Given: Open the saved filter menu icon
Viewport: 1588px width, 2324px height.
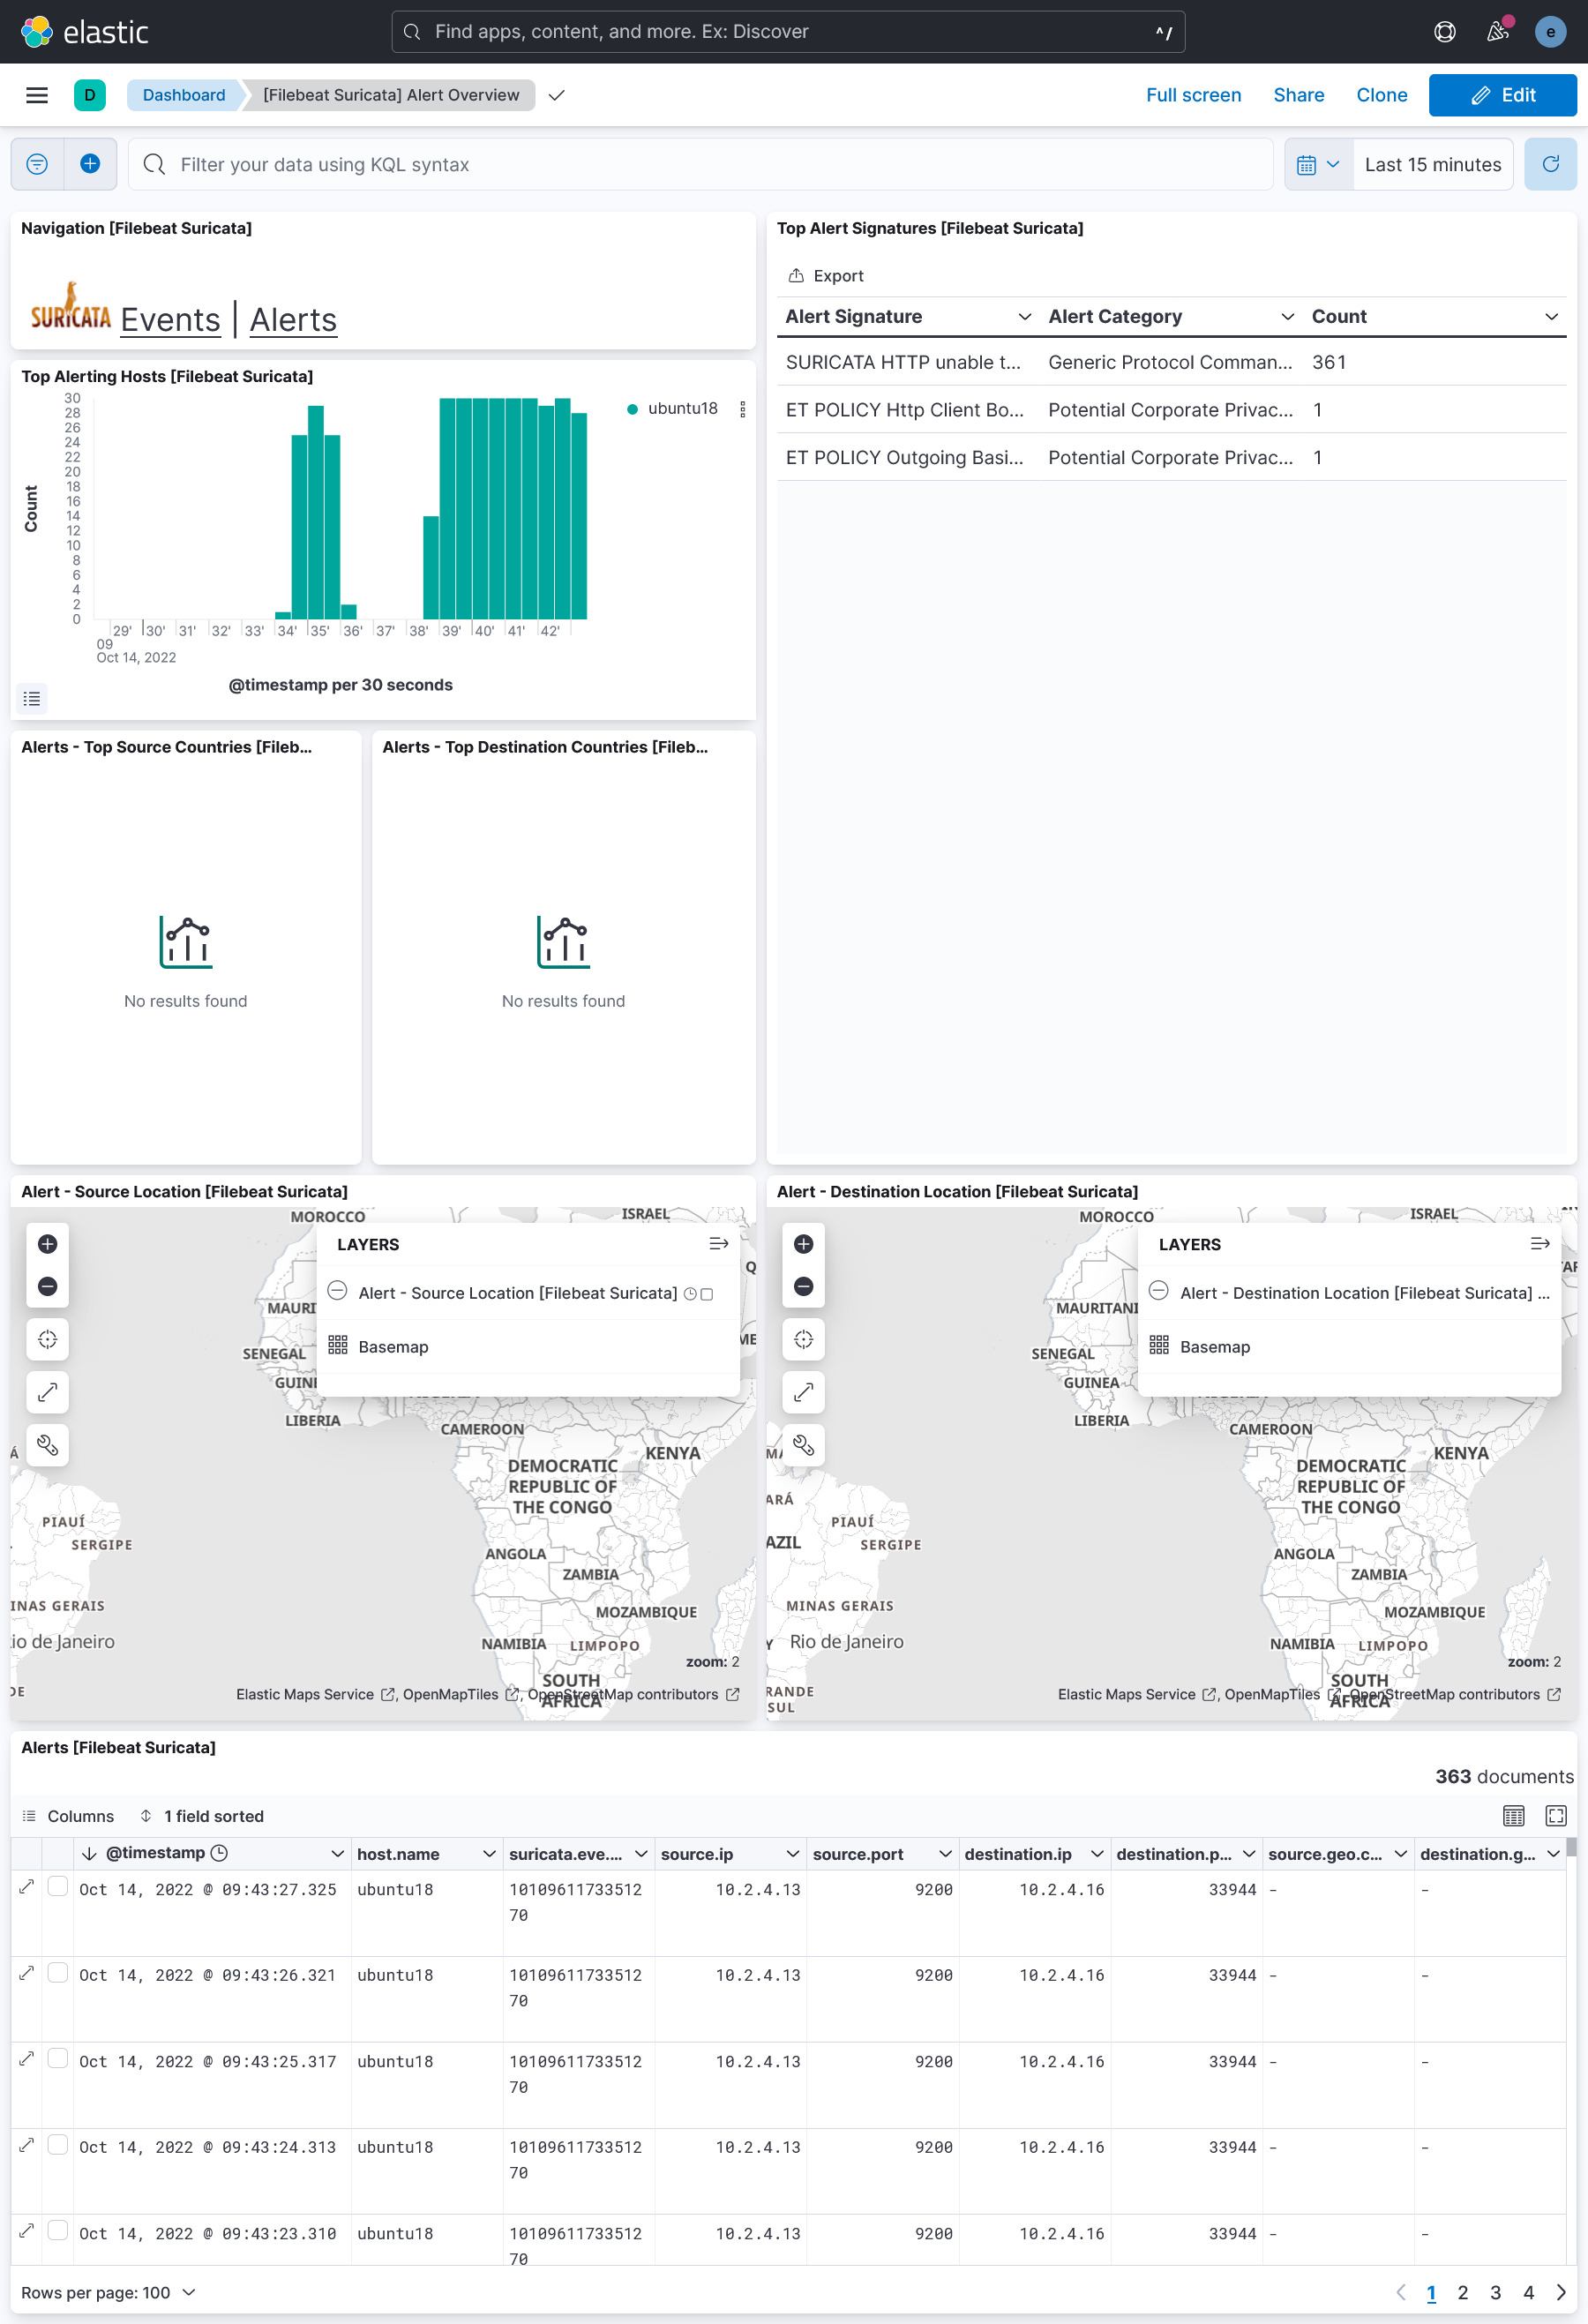Looking at the screenshot, I should point(37,164).
